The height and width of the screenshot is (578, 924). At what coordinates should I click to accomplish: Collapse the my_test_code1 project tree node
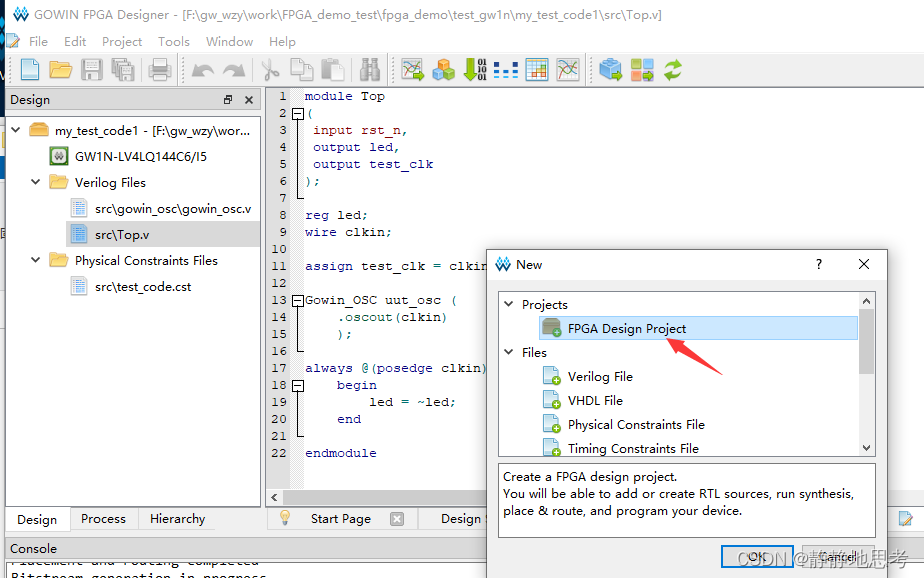coord(16,130)
